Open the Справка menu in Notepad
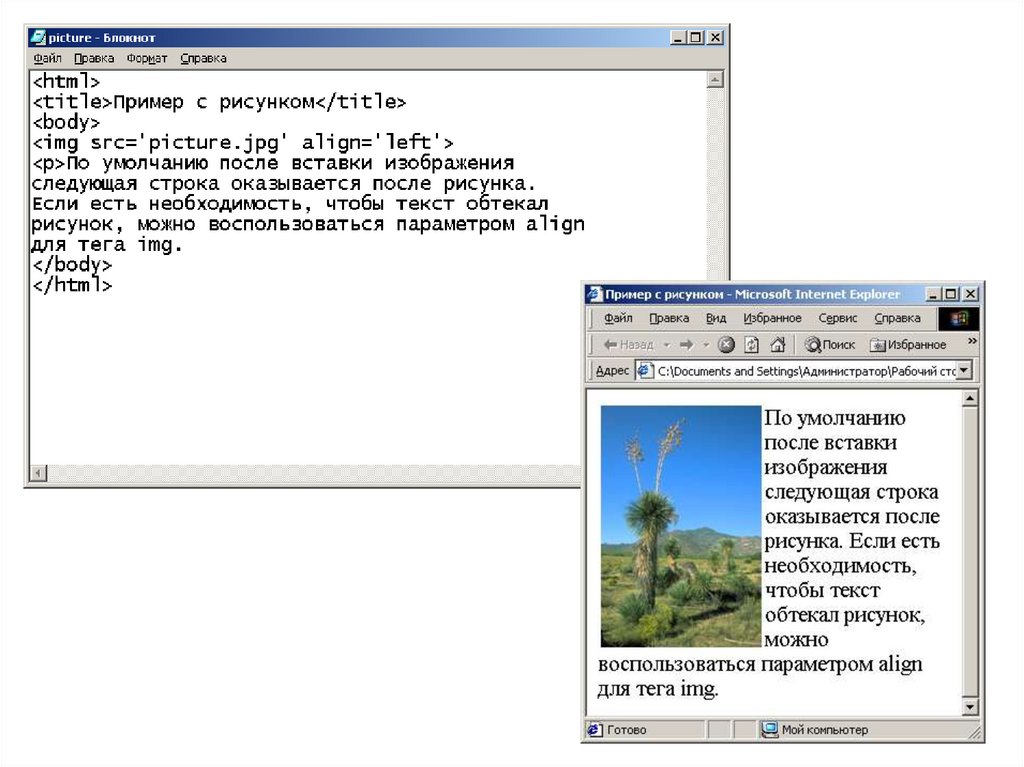This screenshot has height=767, width=1024. (x=203, y=58)
